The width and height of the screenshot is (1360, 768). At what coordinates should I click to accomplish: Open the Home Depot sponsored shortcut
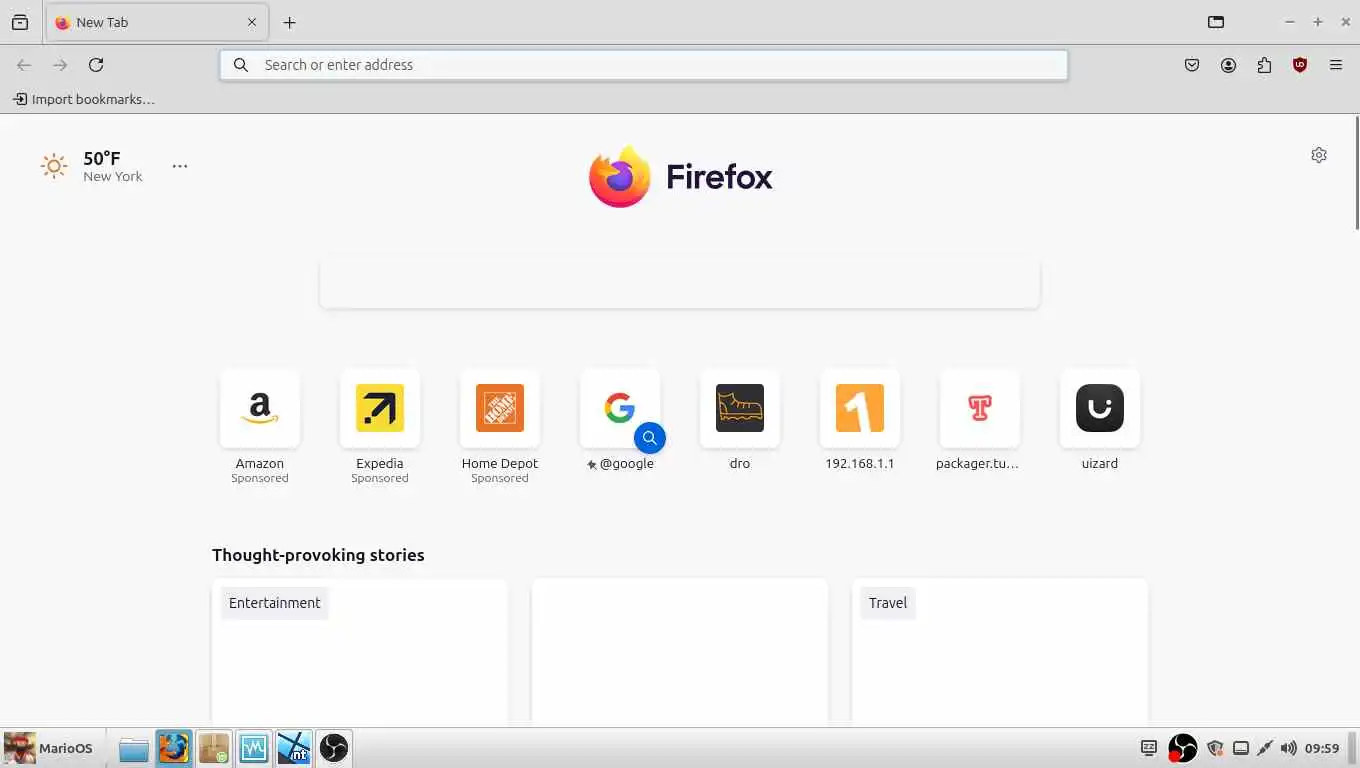pyautogui.click(x=500, y=428)
